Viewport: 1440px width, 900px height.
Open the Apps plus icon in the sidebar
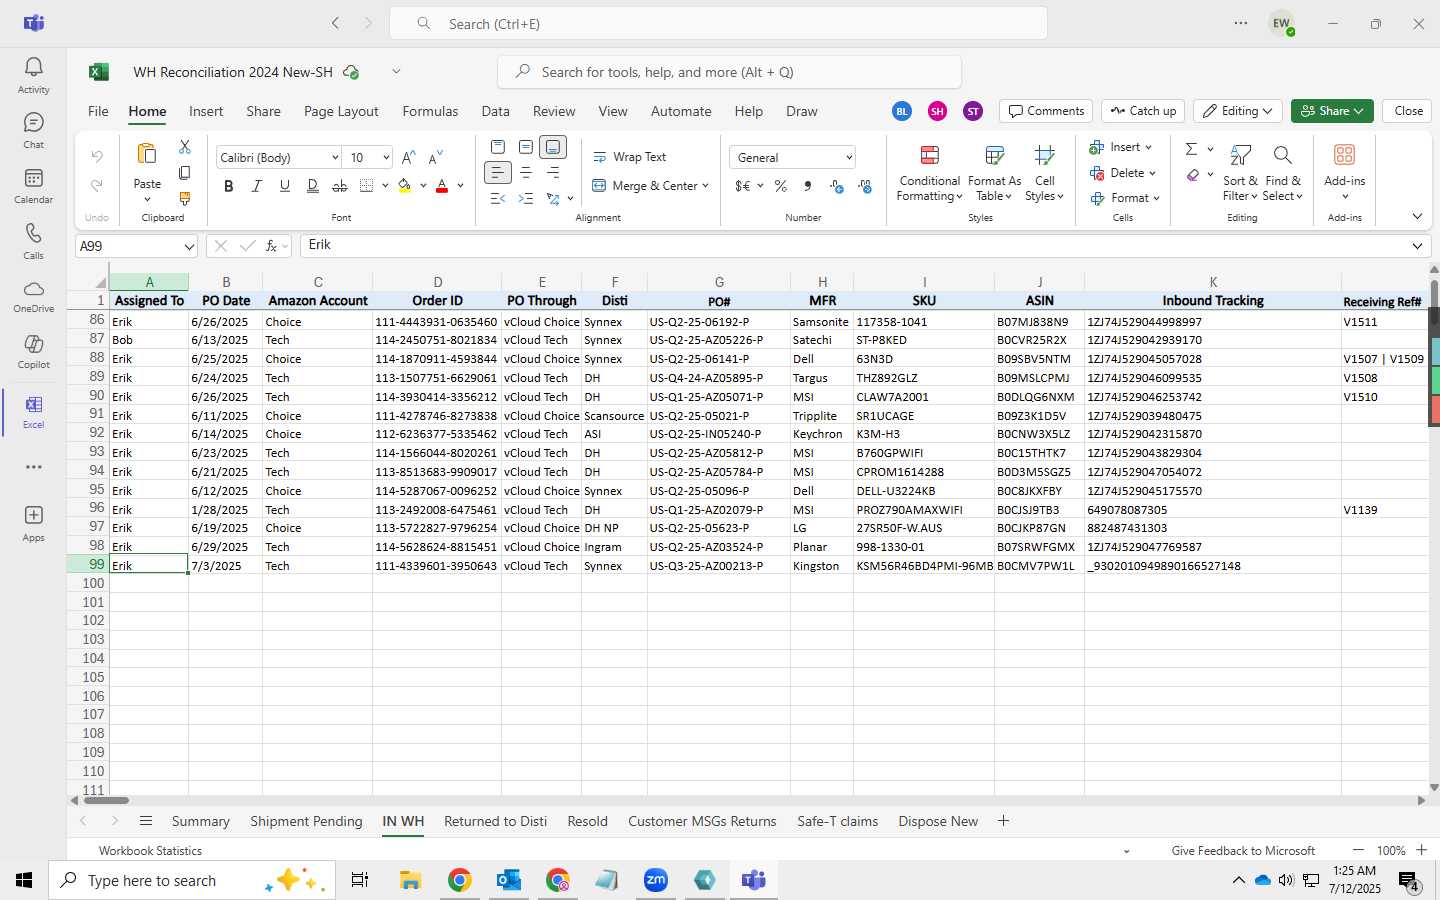click(33, 522)
